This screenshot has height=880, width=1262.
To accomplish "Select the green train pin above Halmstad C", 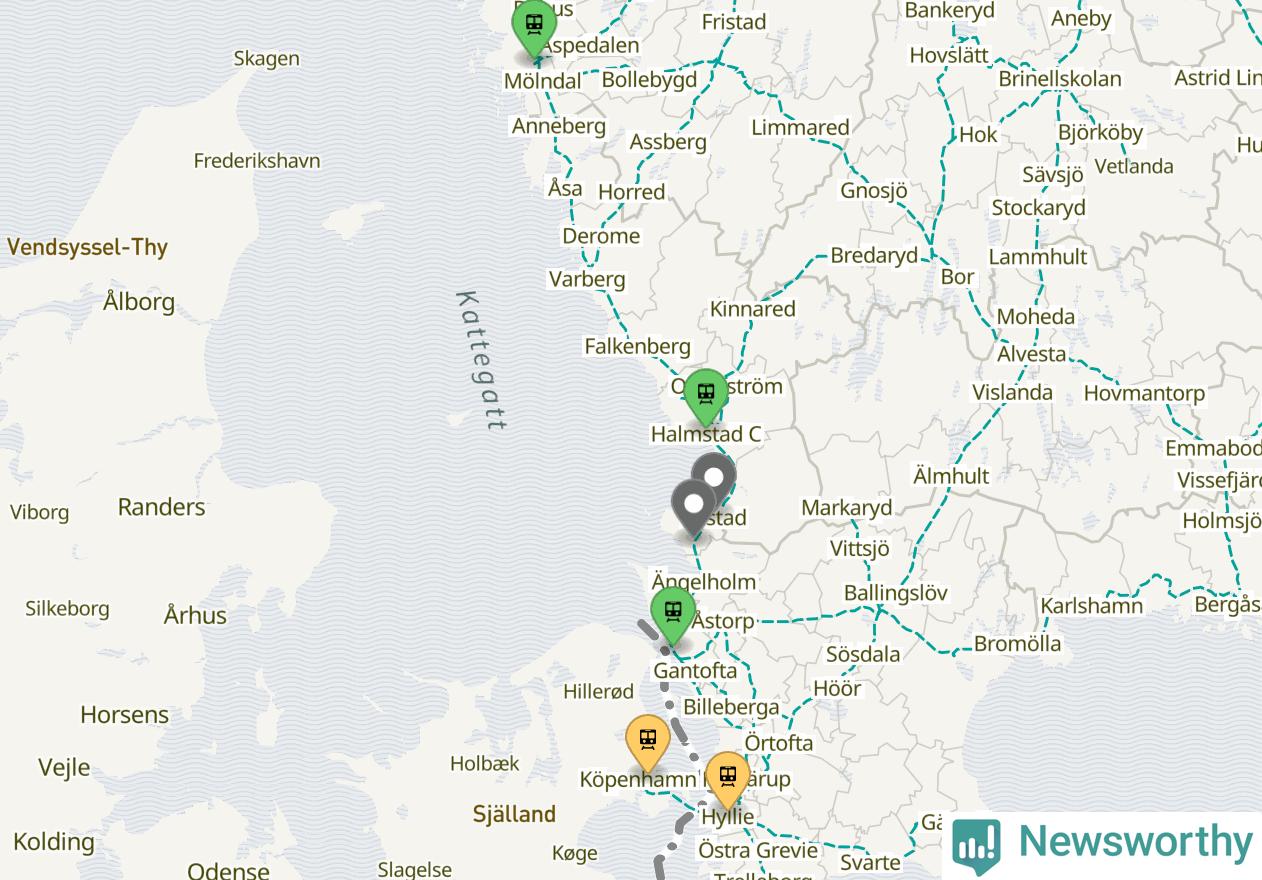I will click(706, 396).
